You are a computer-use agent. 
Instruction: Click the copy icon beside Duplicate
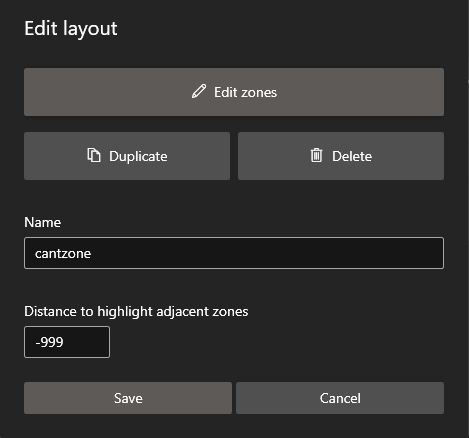tap(94, 155)
